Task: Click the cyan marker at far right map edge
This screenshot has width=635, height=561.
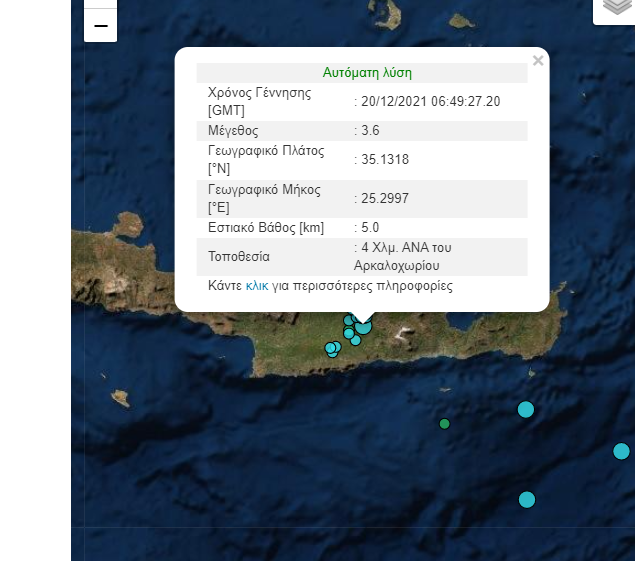Action: point(621,451)
